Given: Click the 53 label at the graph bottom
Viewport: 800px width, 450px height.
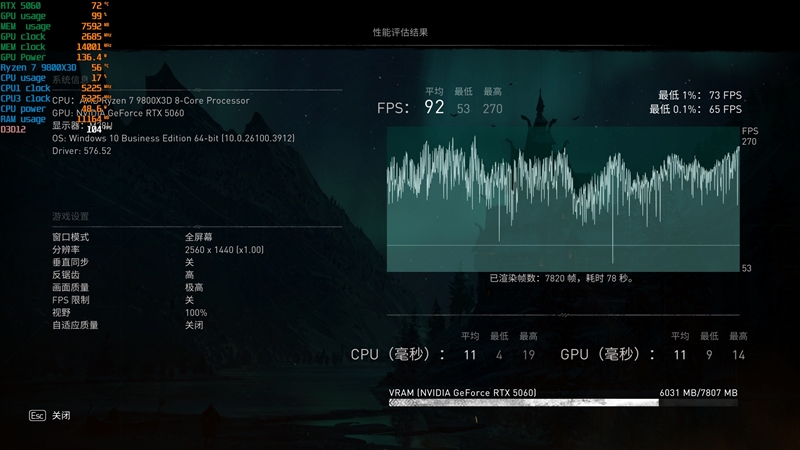Looking at the screenshot, I should click(746, 268).
